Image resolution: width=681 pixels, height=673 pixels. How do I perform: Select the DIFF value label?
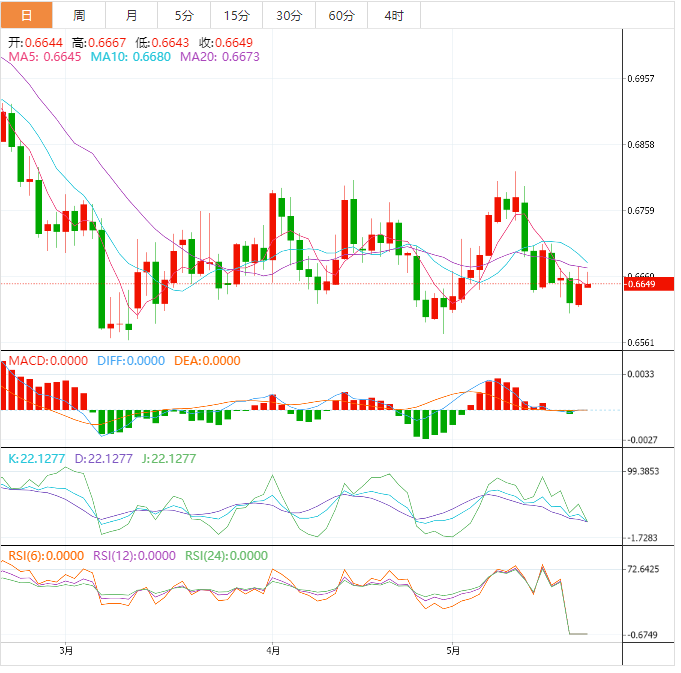click(x=130, y=361)
